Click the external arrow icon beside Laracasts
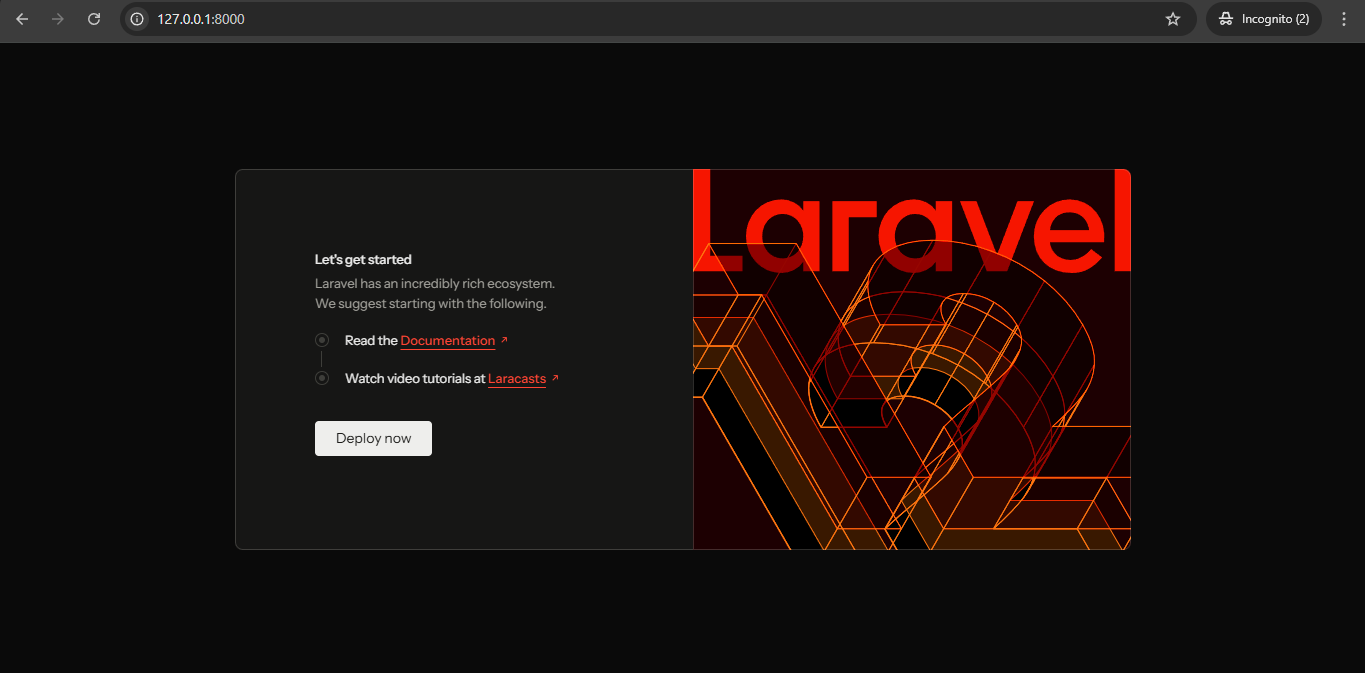This screenshot has width=1365, height=673. click(555, 378)
